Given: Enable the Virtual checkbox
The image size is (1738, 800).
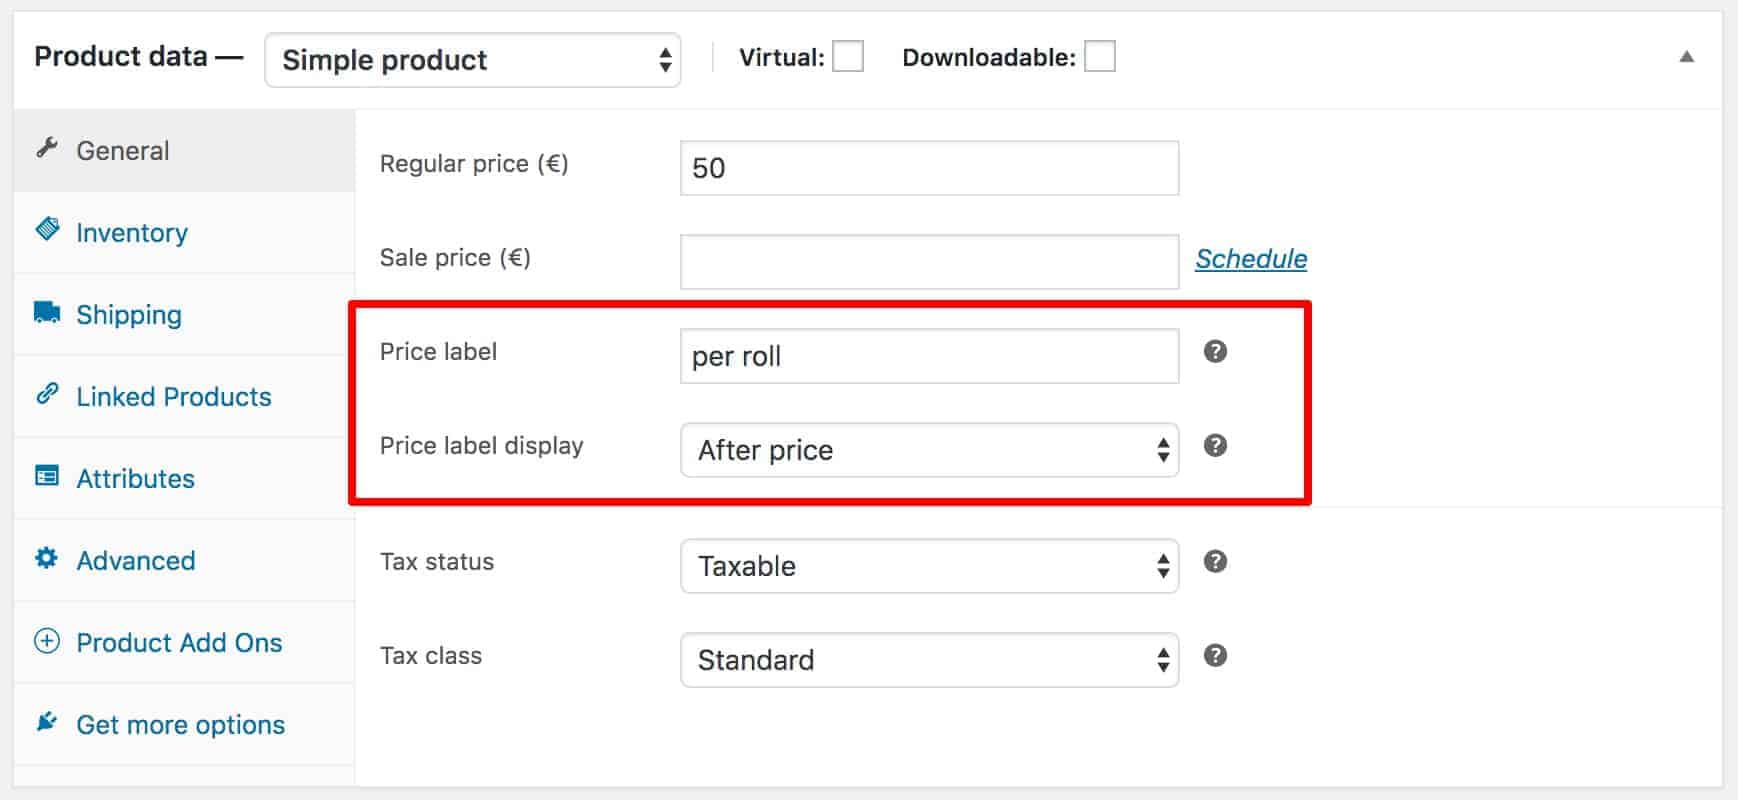Looking at the screenshot, I should 848,57.
